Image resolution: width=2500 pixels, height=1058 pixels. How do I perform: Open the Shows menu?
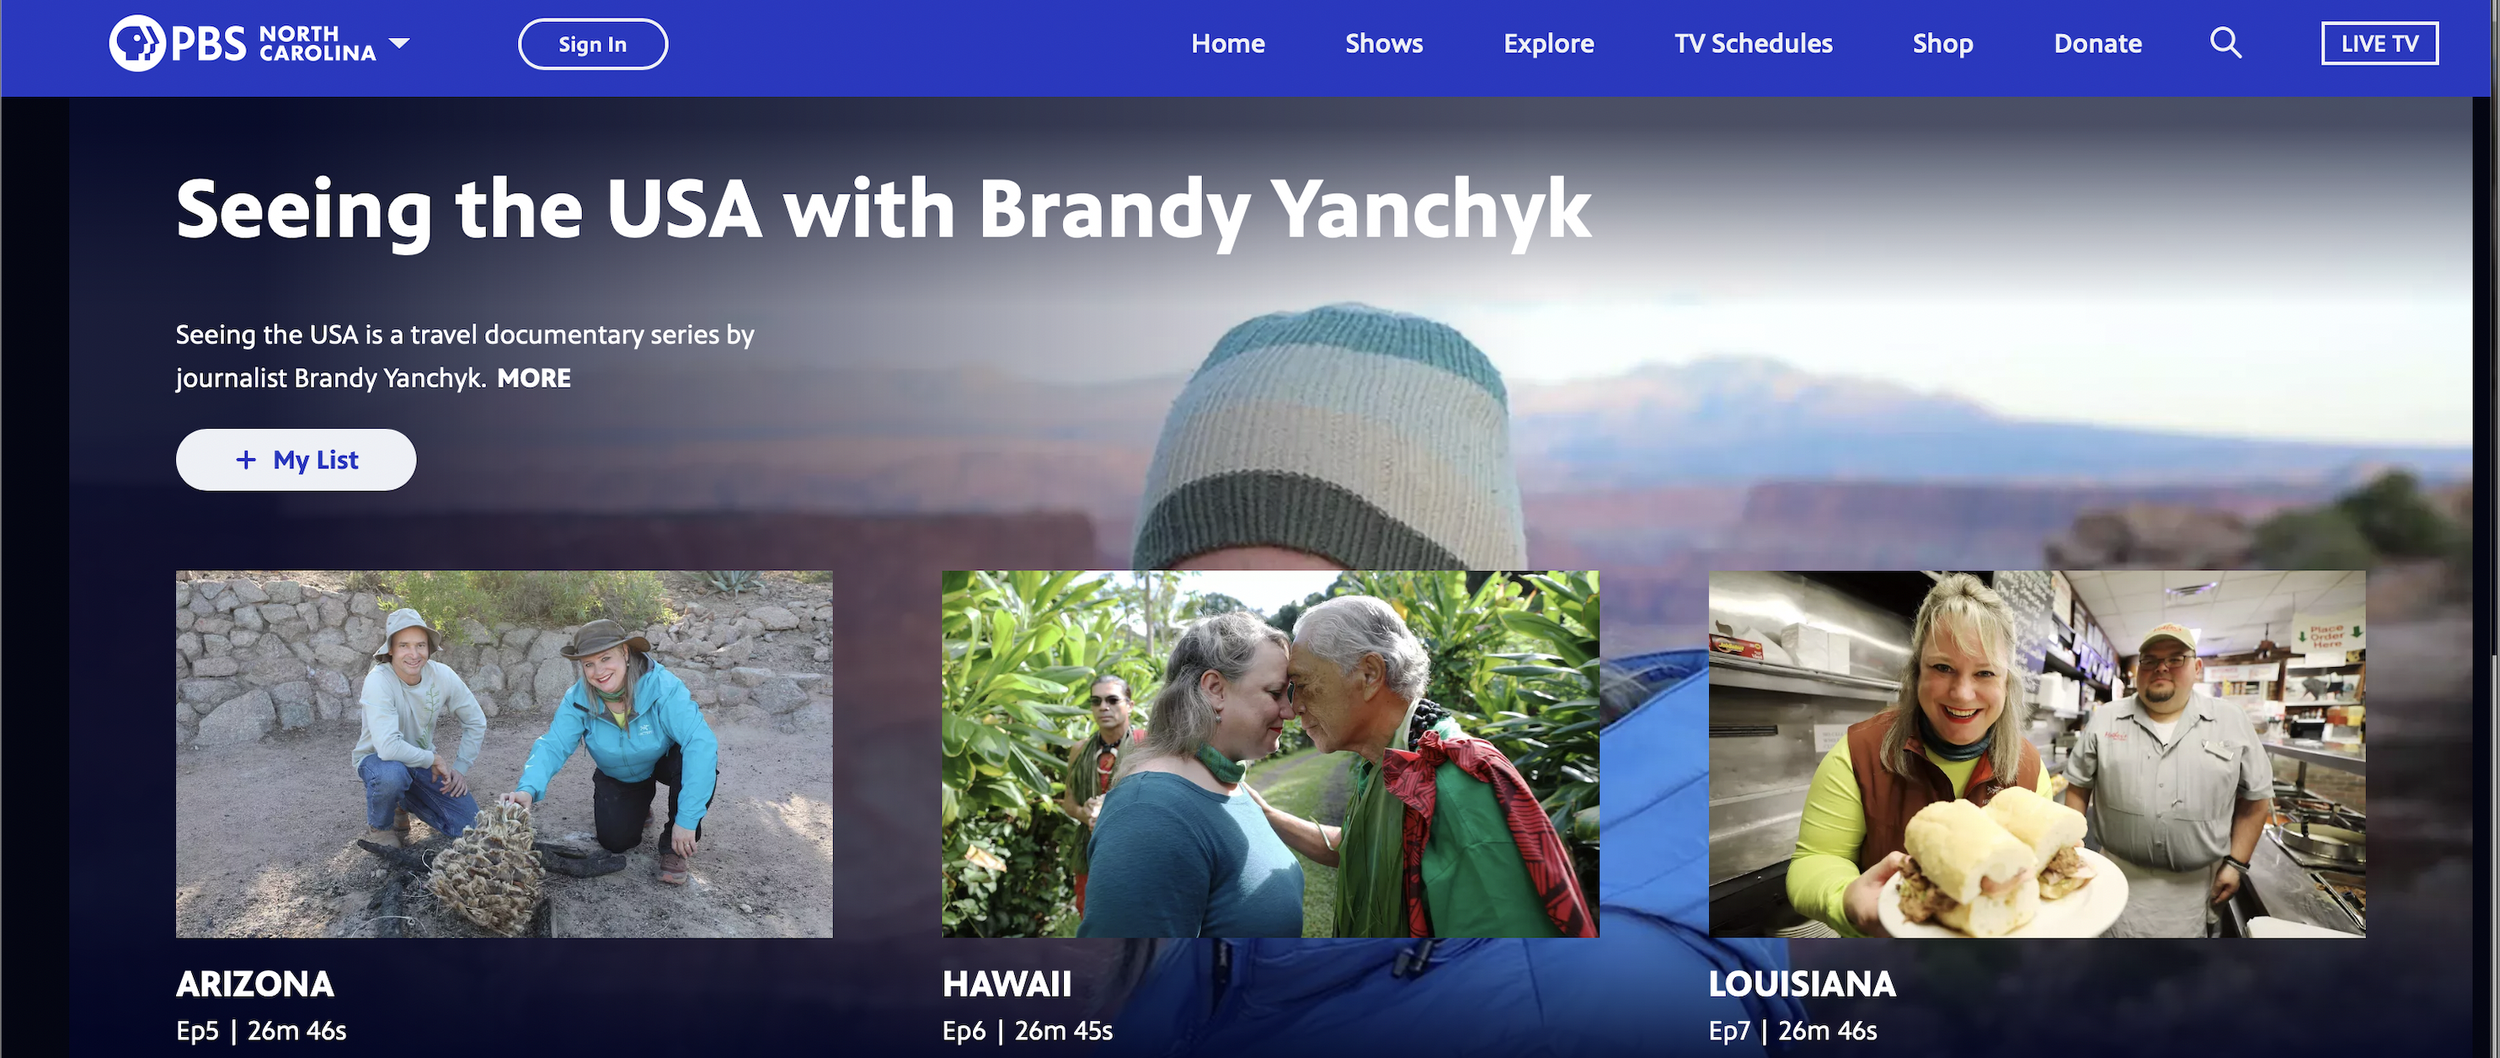(x=1384, y=44)
